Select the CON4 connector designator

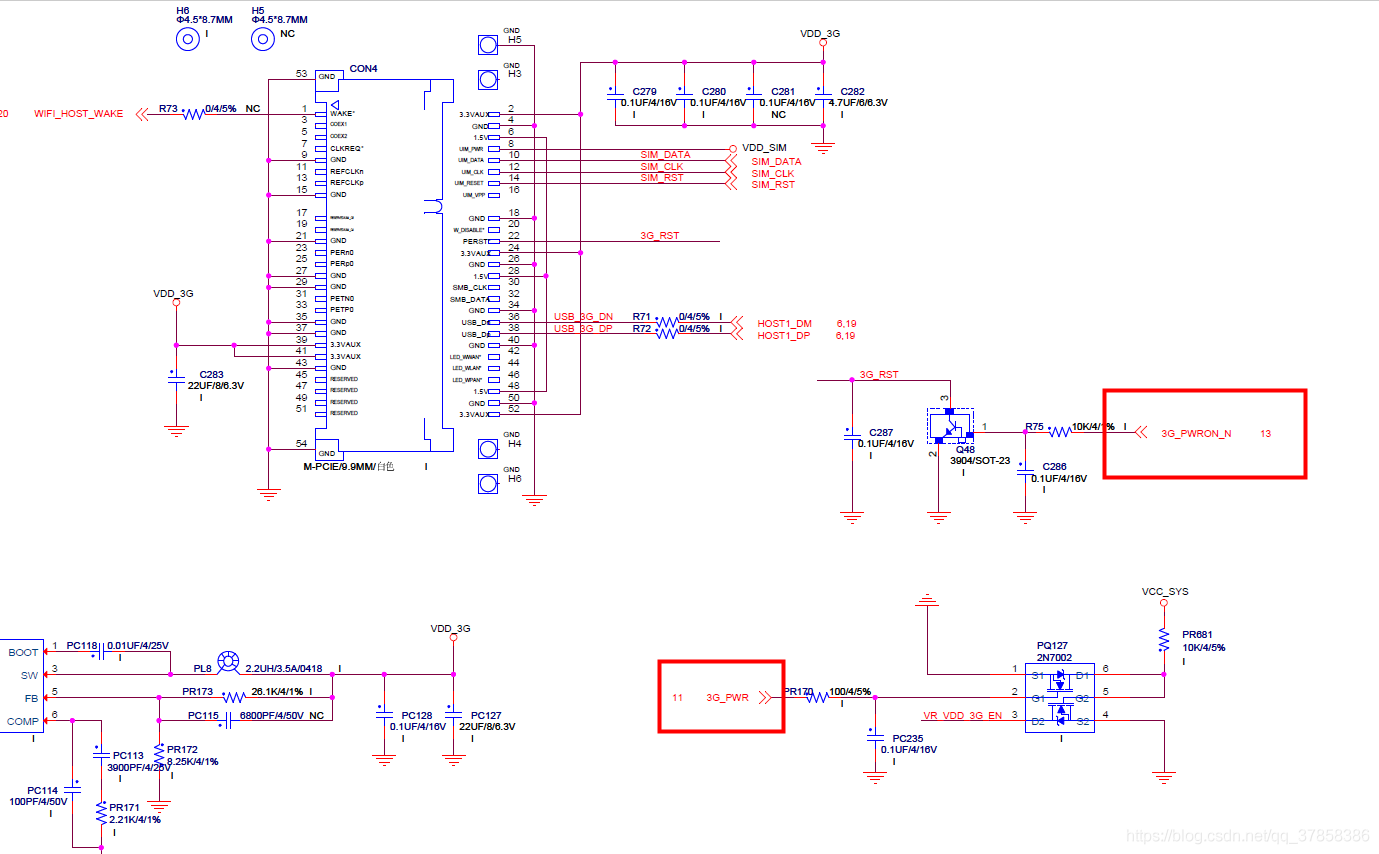(x=363, y=69)
